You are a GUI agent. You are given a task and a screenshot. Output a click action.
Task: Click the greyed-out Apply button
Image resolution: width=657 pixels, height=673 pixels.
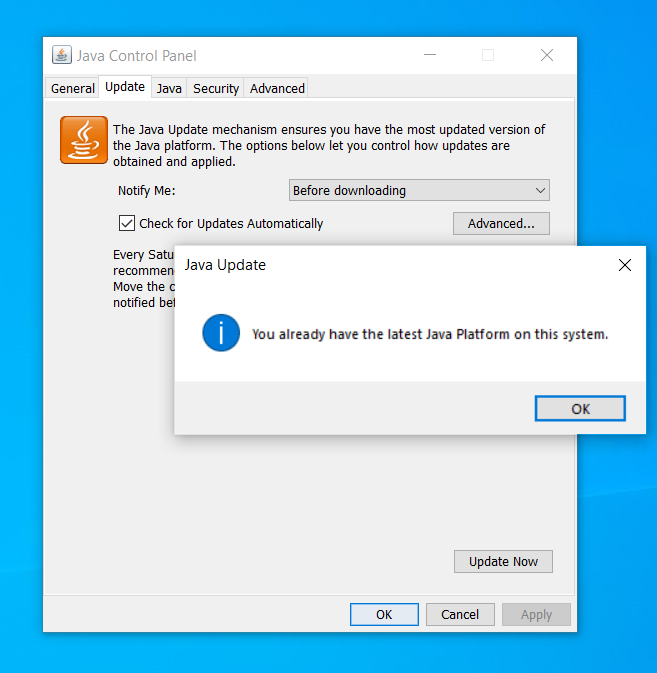(x=536, y=614)
